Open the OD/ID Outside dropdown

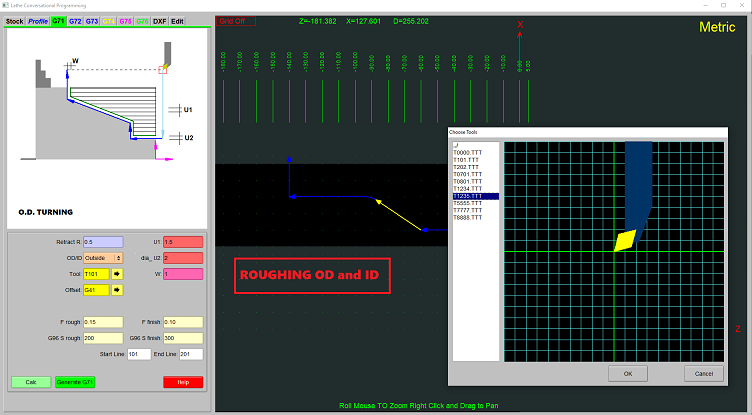pyautogui.click(x=103, y=257)
